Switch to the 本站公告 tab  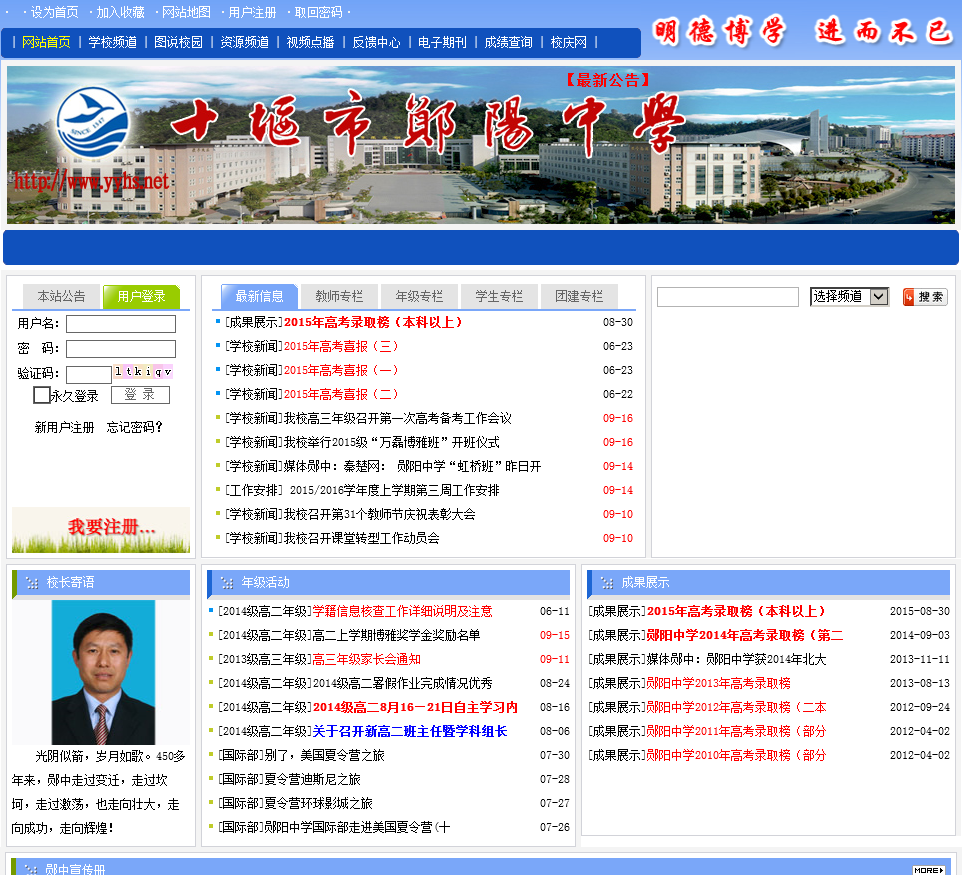(61, 296)
